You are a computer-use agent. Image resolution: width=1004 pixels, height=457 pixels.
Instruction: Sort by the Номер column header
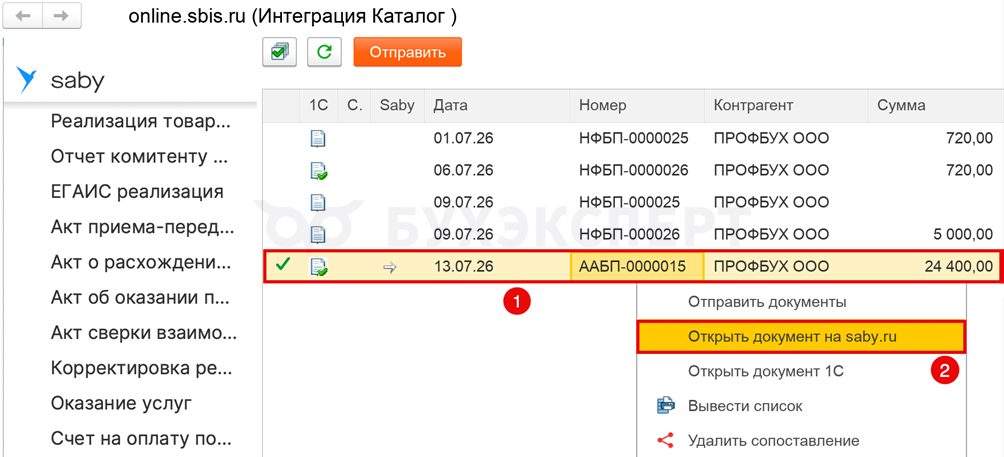coord(637,106)
